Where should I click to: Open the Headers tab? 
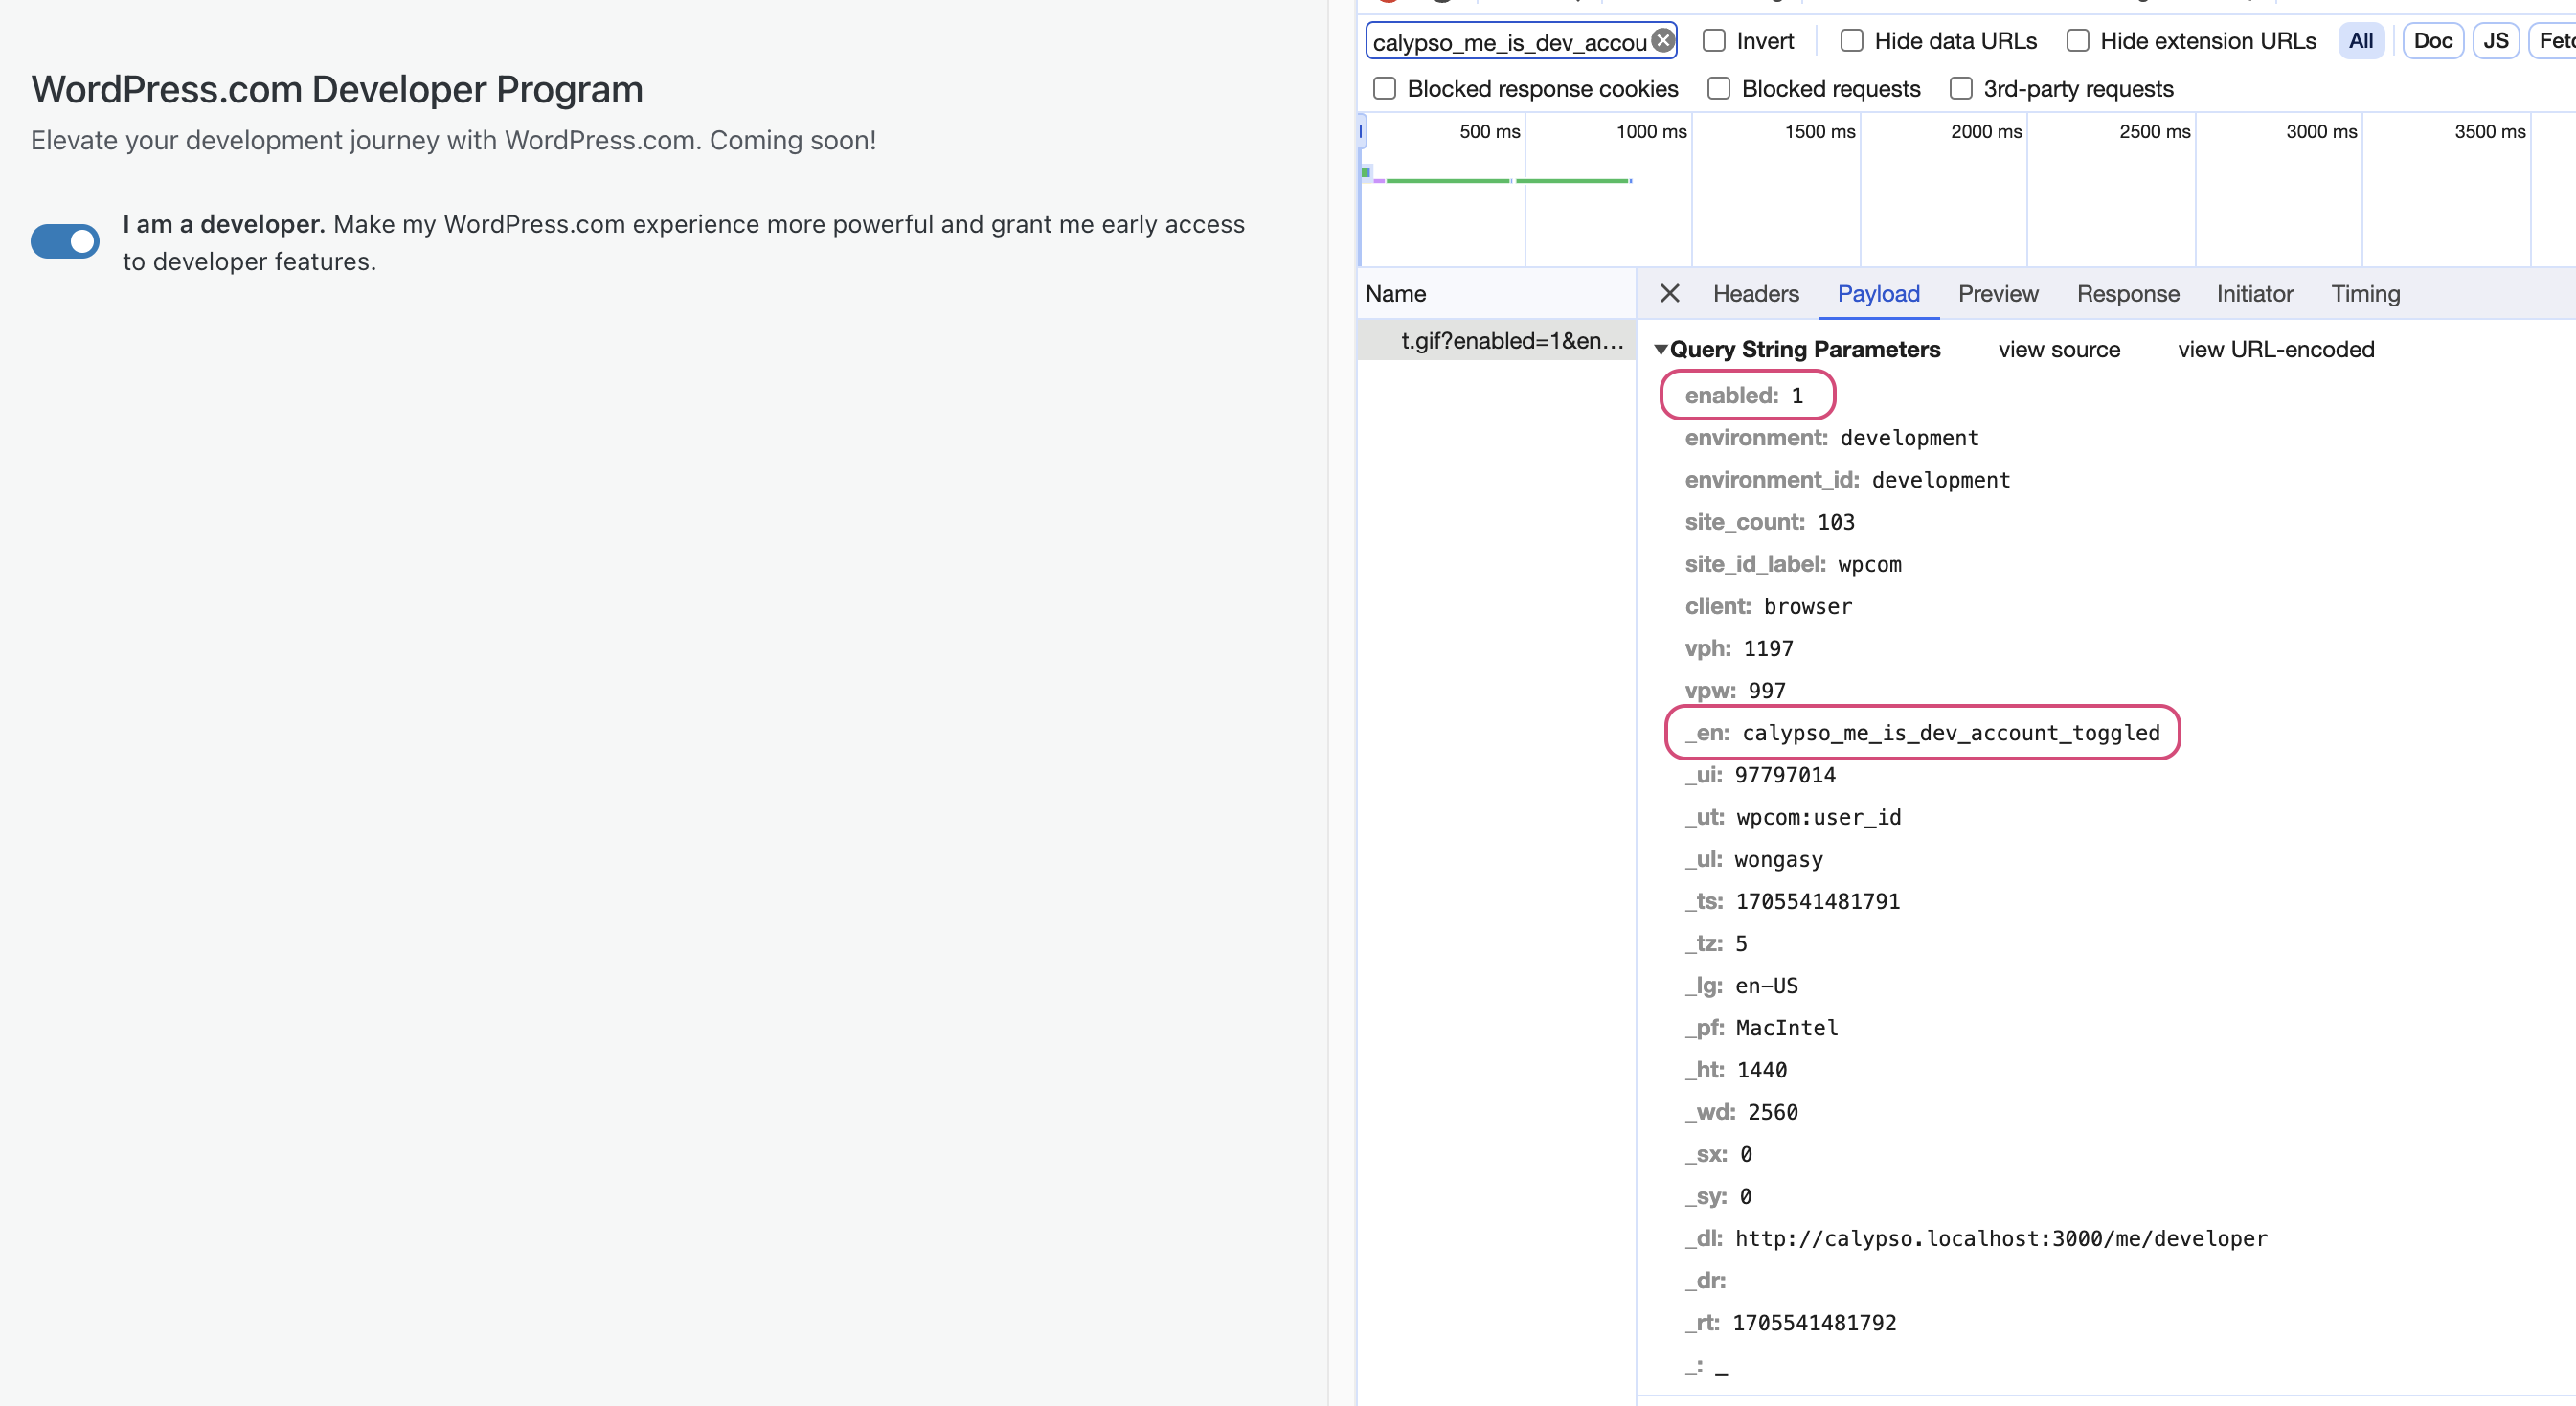pyautogui.click(x=1756, y=293)
